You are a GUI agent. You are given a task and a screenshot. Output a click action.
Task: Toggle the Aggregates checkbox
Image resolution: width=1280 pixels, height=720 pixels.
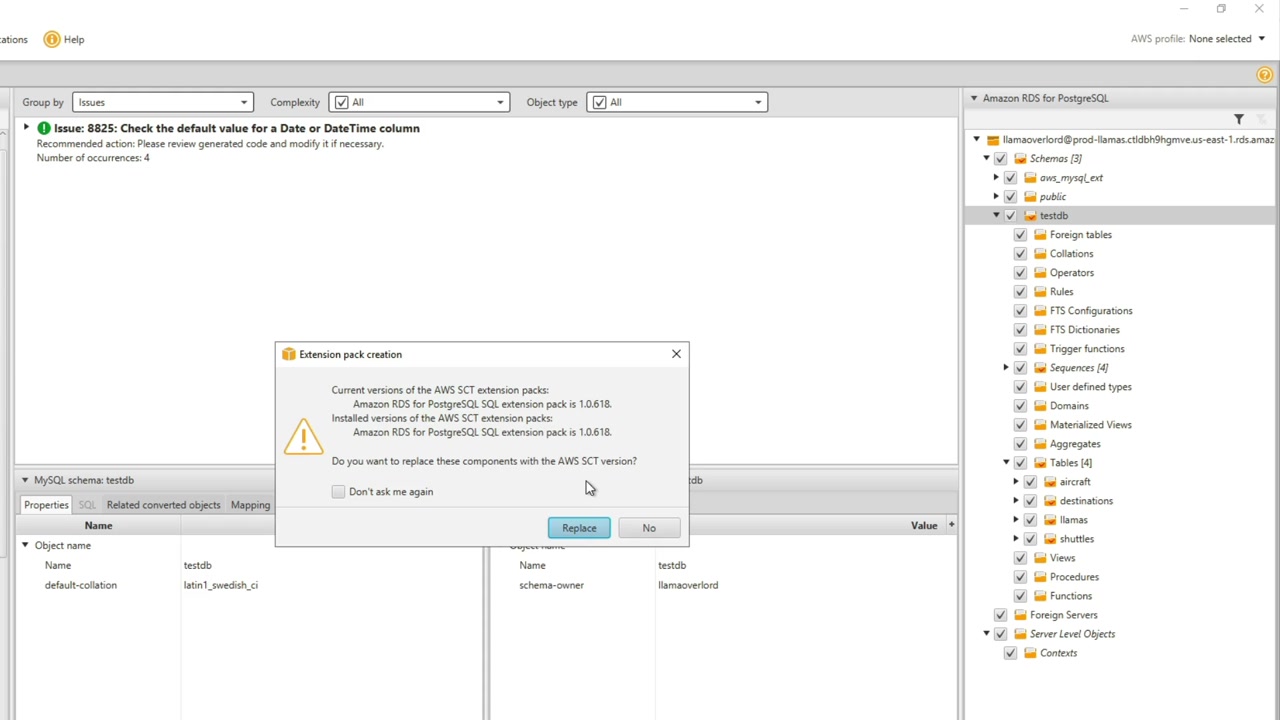(1020, 444)
